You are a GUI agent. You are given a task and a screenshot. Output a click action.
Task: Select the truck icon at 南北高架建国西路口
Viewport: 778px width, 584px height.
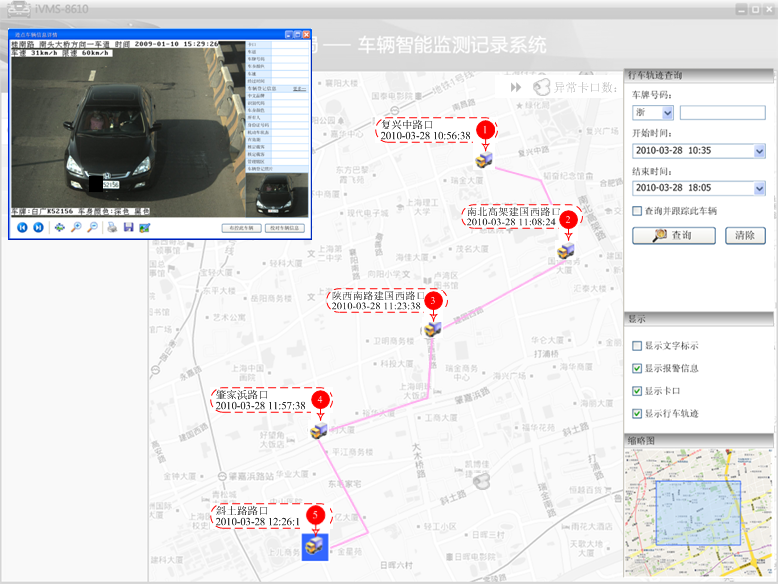(x=566, y=251)
